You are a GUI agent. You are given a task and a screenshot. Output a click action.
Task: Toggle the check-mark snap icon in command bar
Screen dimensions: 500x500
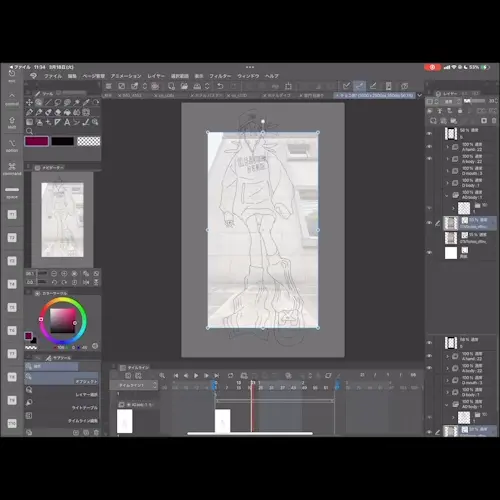click(x=346, y=86)
